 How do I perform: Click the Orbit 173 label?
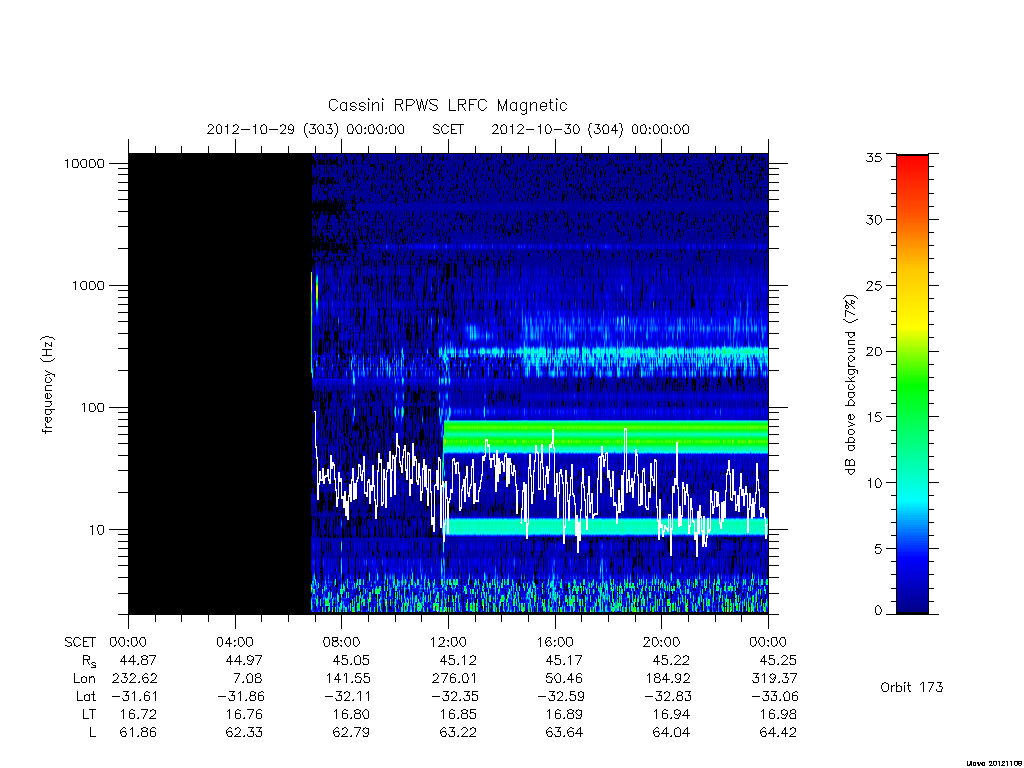click(x=912, y=688)
